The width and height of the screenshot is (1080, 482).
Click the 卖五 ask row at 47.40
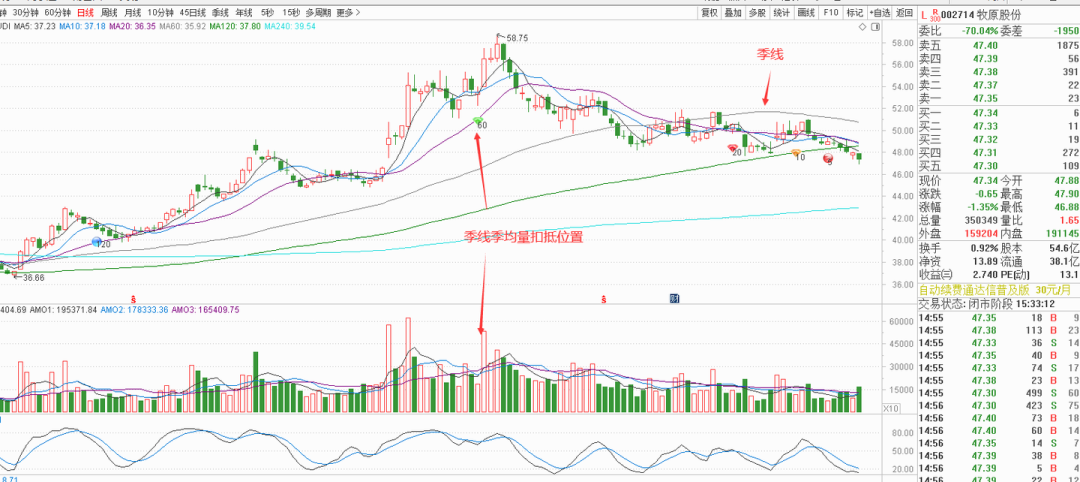coord(999,45)
